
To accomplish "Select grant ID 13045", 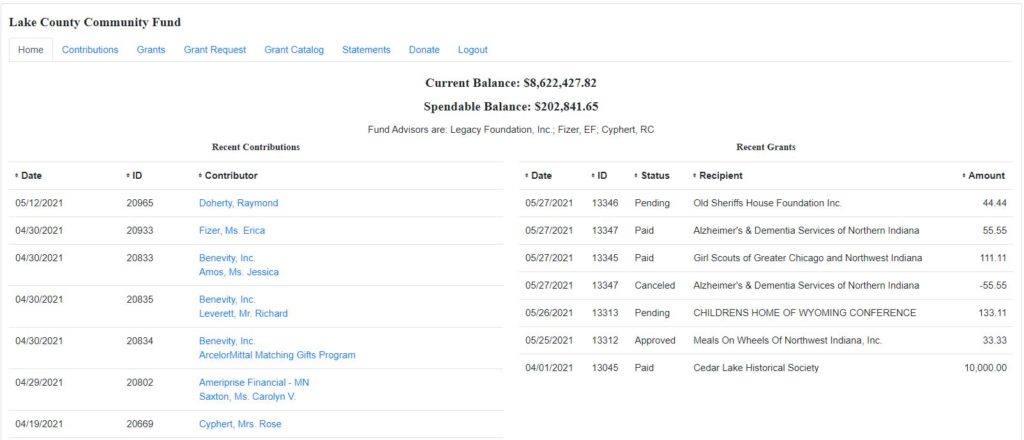I will pyautogui.click(x=605, y=368).
